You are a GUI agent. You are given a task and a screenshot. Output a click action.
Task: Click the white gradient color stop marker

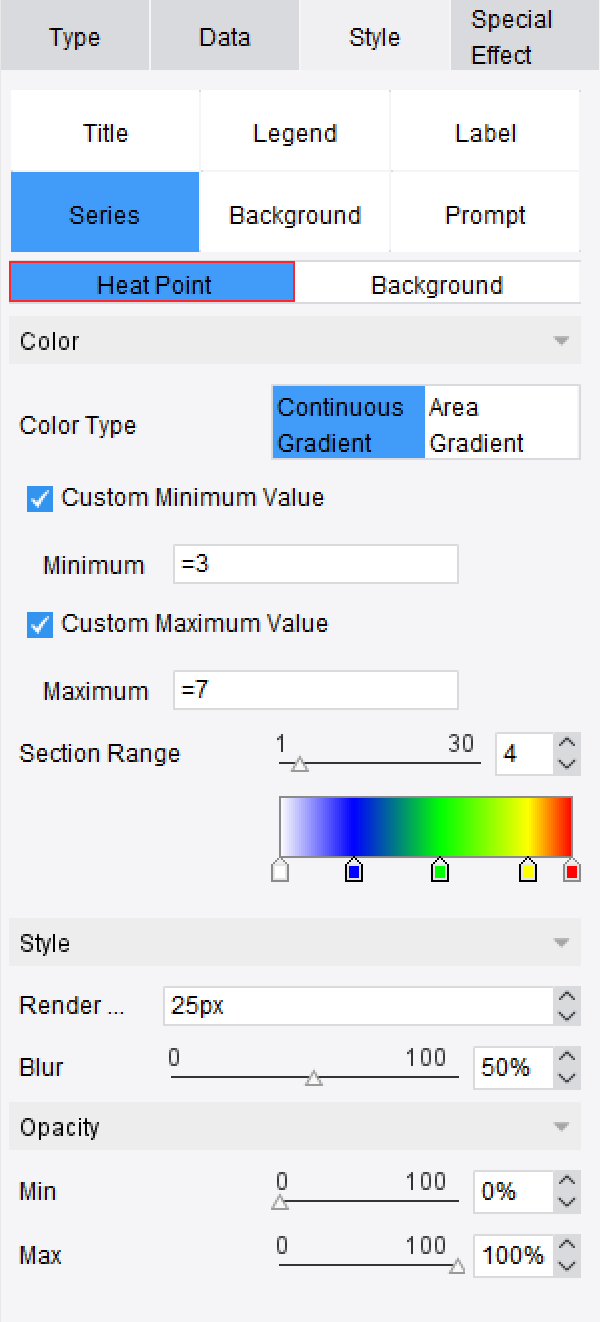click(280, 871)
